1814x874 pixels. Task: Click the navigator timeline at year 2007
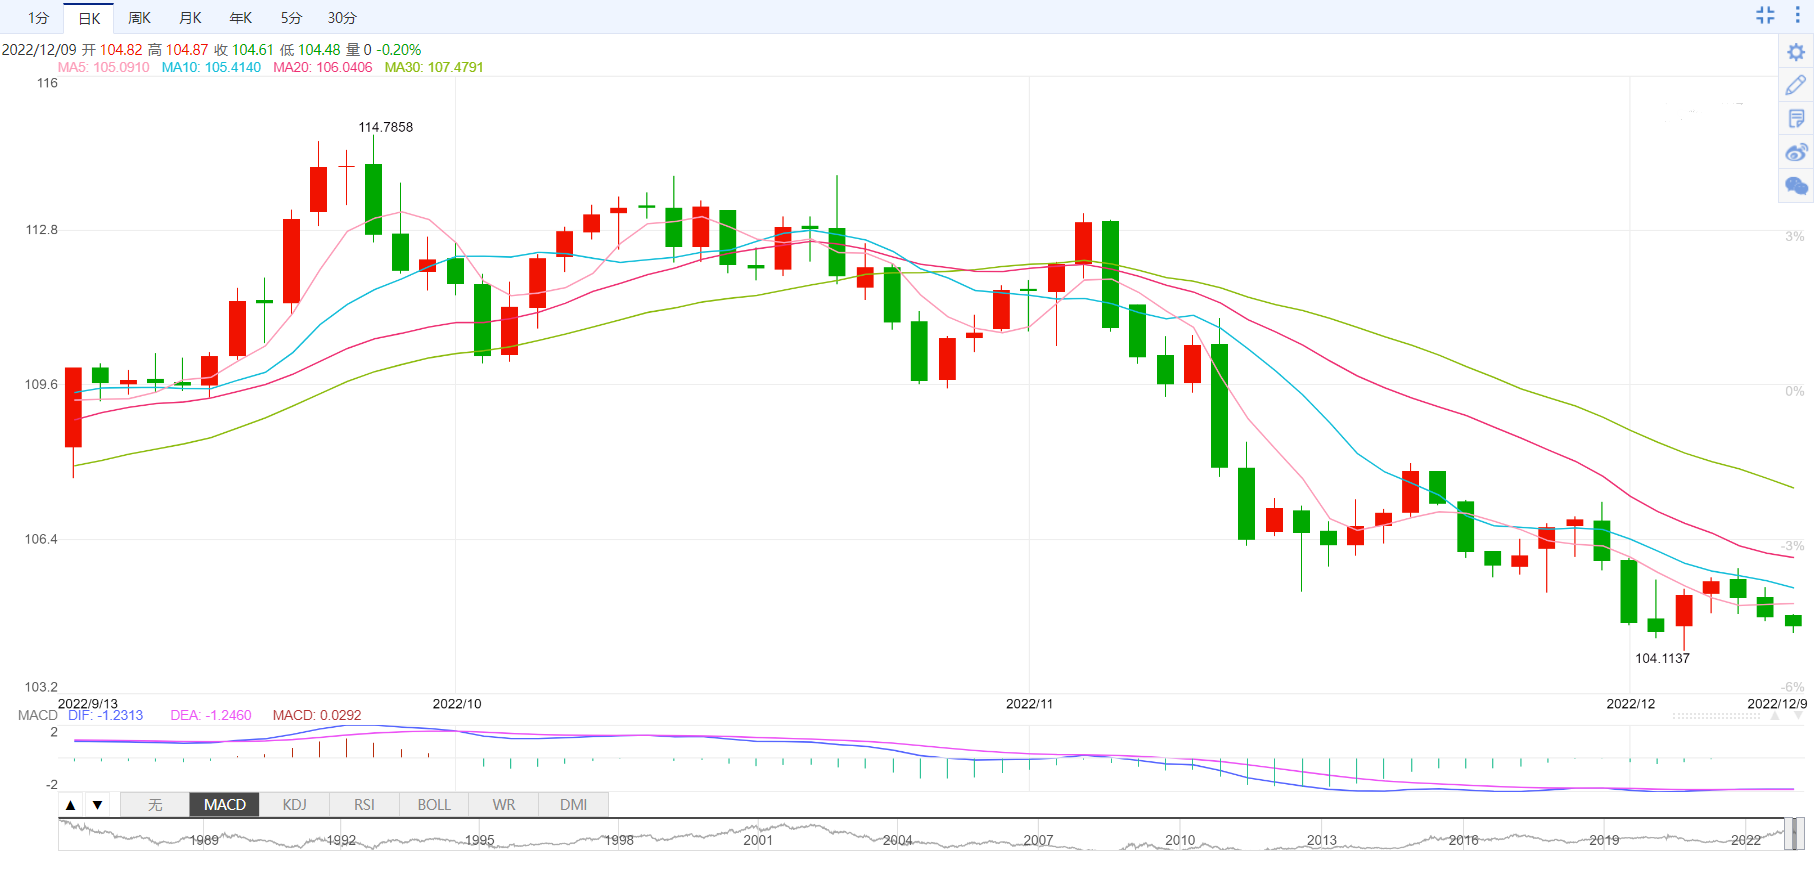[x=1038, y=840]
